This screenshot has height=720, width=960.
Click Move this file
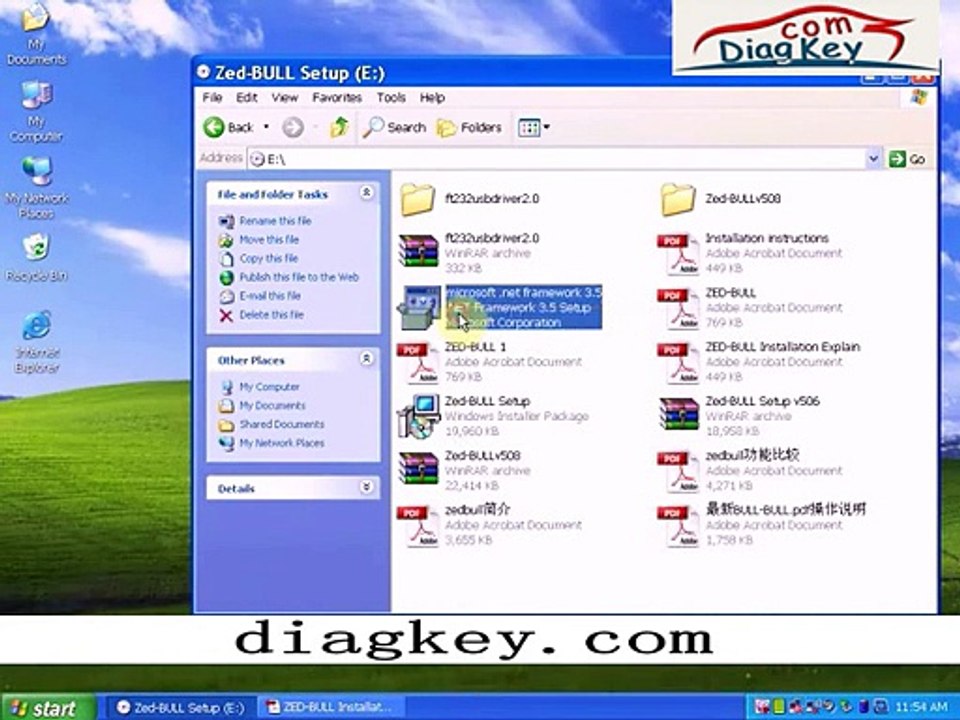point(269,240)
